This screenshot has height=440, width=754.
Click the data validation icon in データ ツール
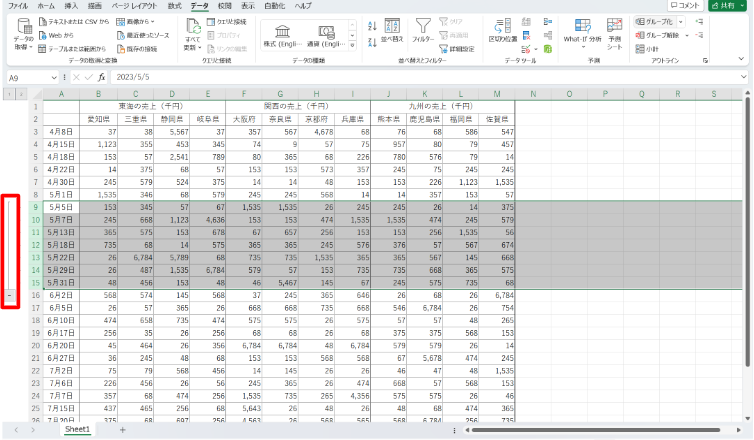point(526,49)
